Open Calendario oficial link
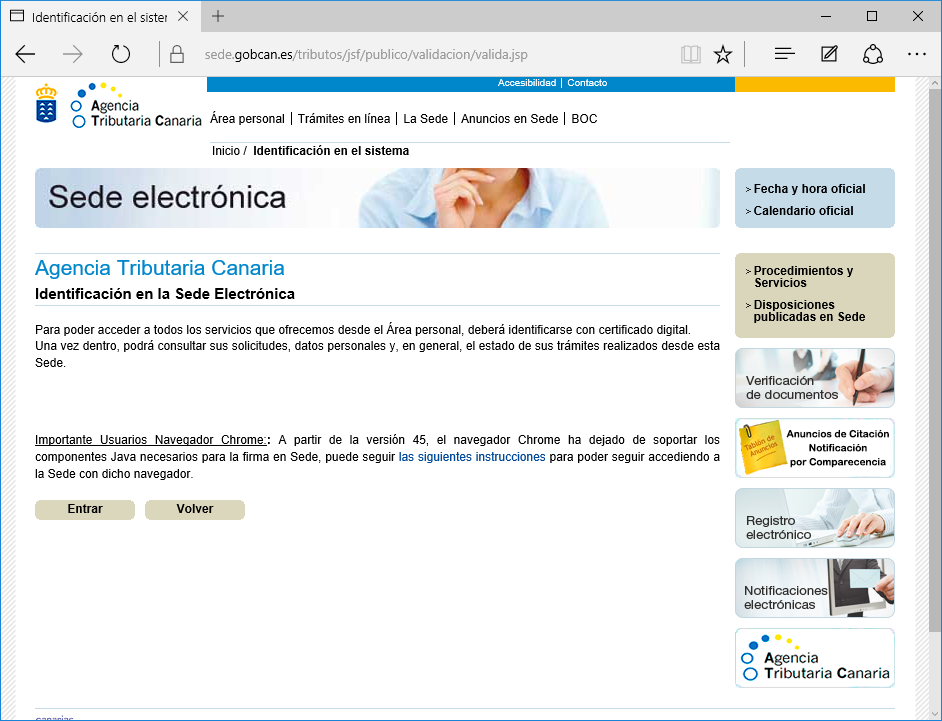942x721 pixels. point(803,211)
